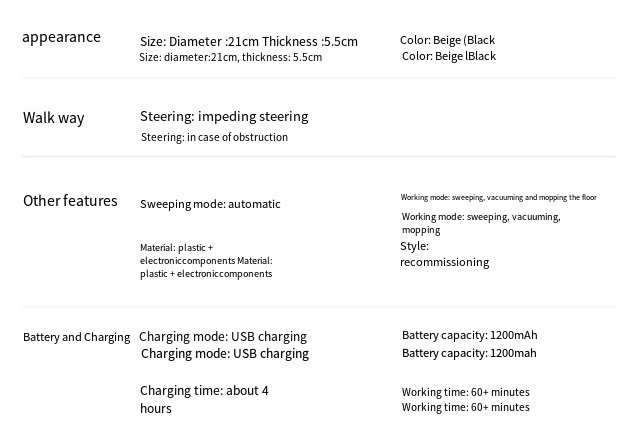Select the "Walk way" section heading
Viewport: 641px width, 448px height.
point(54,118)
